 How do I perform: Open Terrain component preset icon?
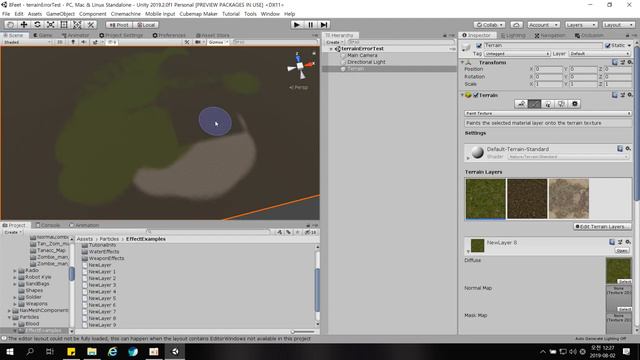[x=622, y=95]
